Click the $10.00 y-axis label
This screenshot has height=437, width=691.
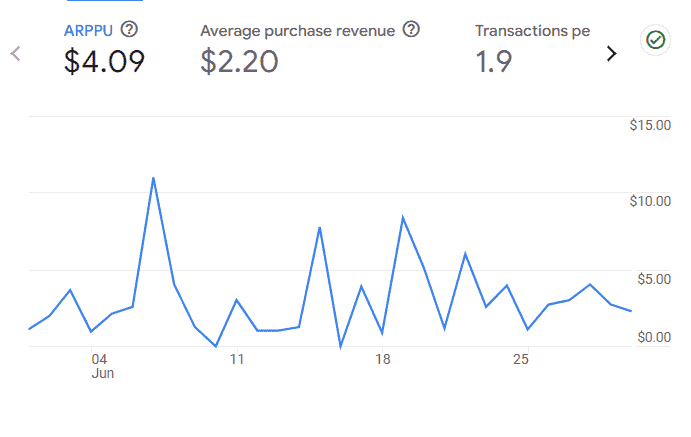click(650, 201)
